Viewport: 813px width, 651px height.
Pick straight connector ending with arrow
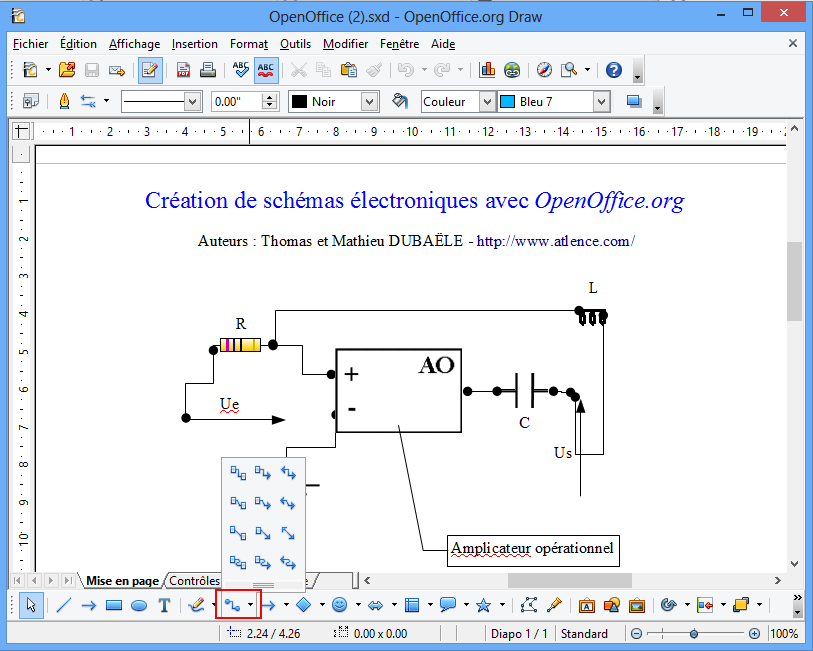(263, 533)
